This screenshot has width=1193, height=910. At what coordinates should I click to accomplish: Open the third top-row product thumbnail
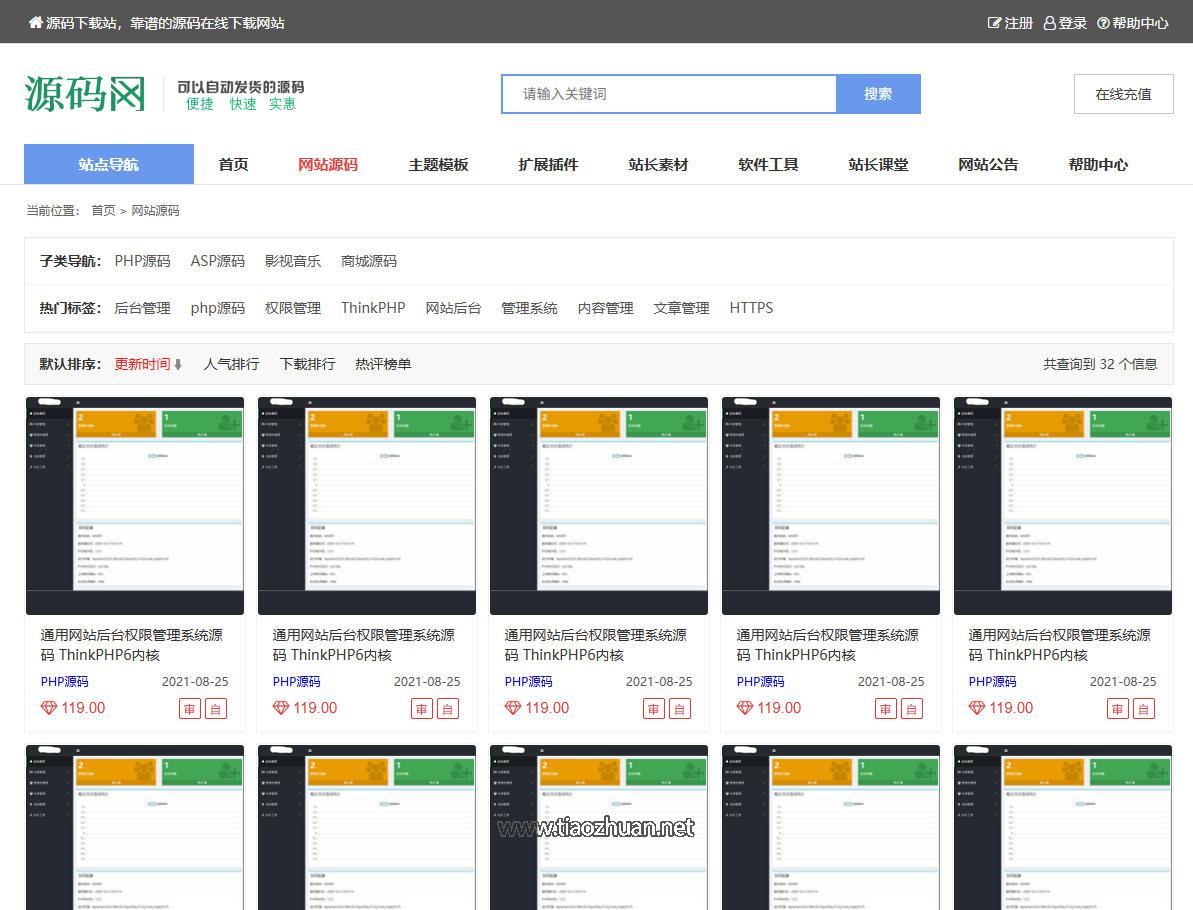(x=599, y=506)
